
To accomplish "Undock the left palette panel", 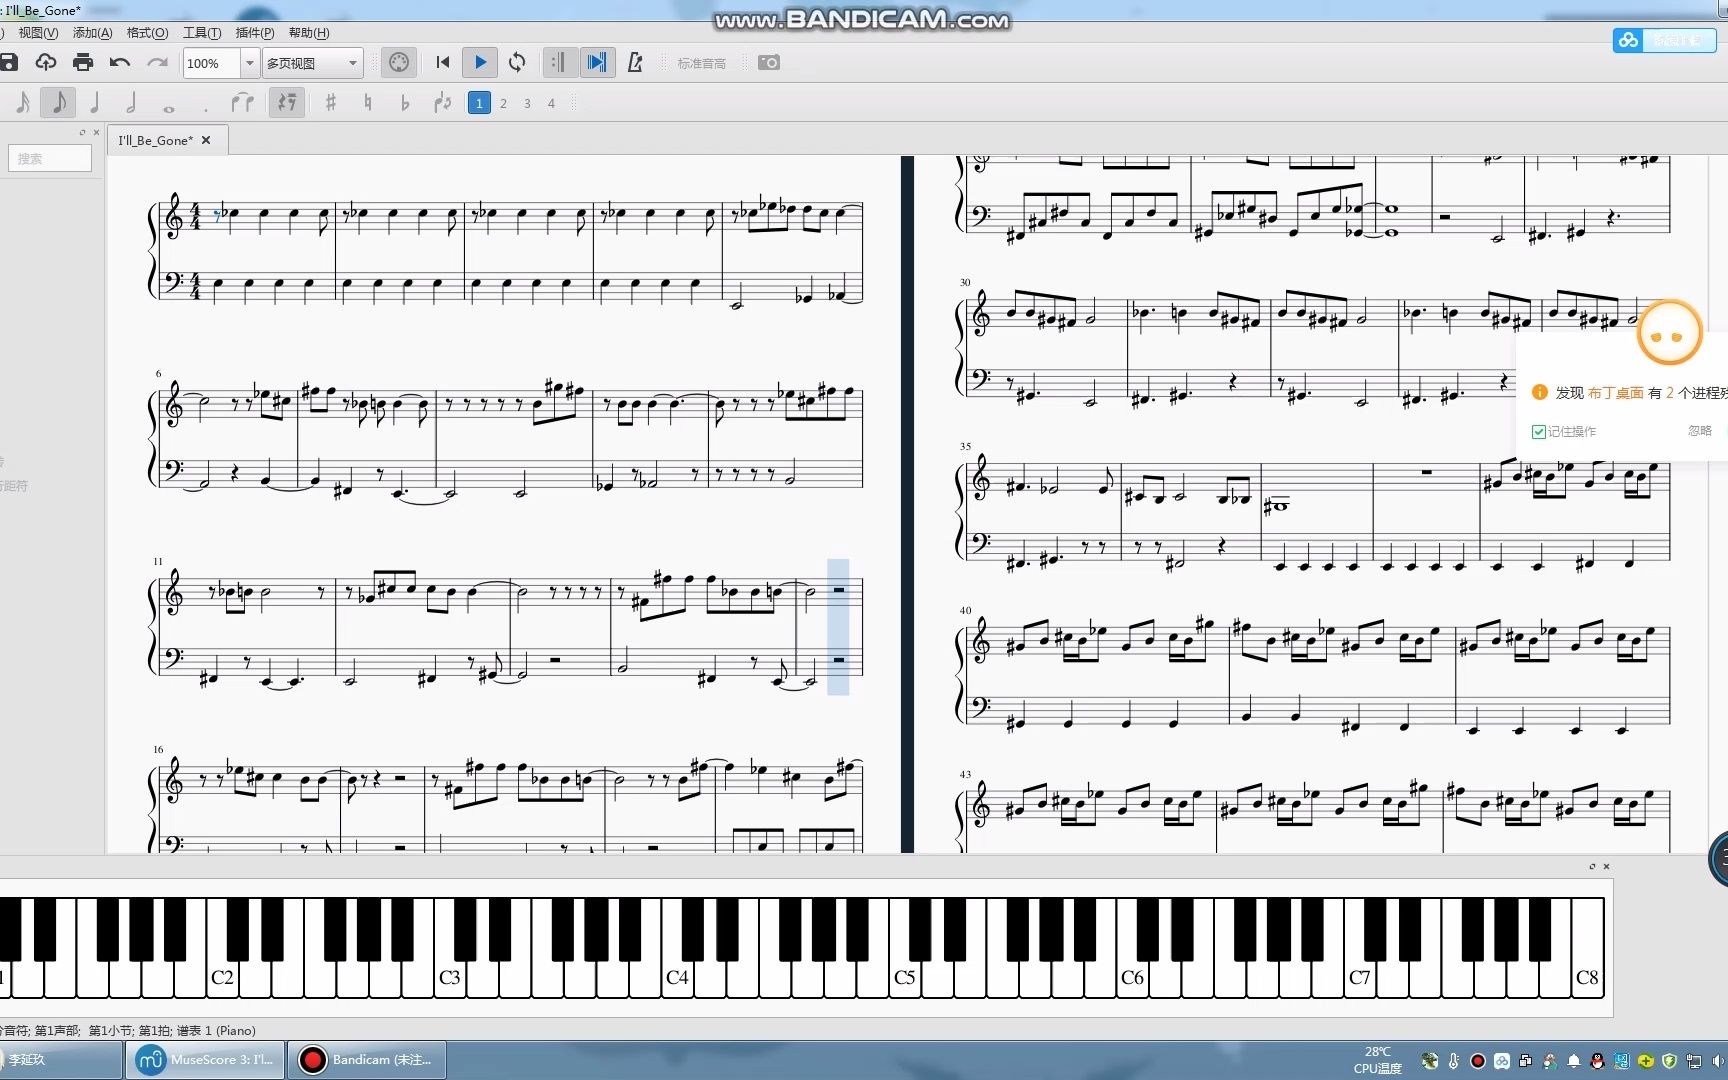I will [x=82, y=132].
